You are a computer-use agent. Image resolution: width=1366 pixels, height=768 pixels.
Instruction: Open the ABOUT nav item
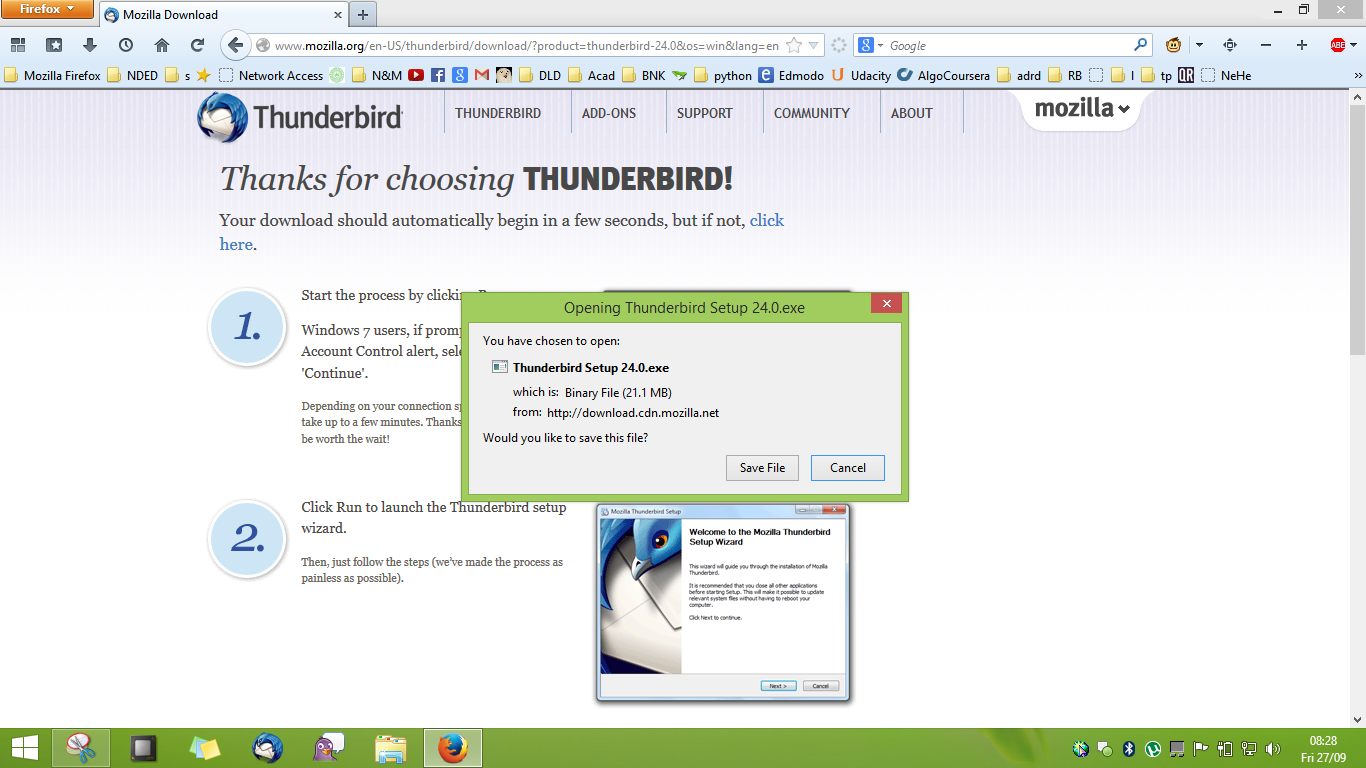(x=912, y=113)
